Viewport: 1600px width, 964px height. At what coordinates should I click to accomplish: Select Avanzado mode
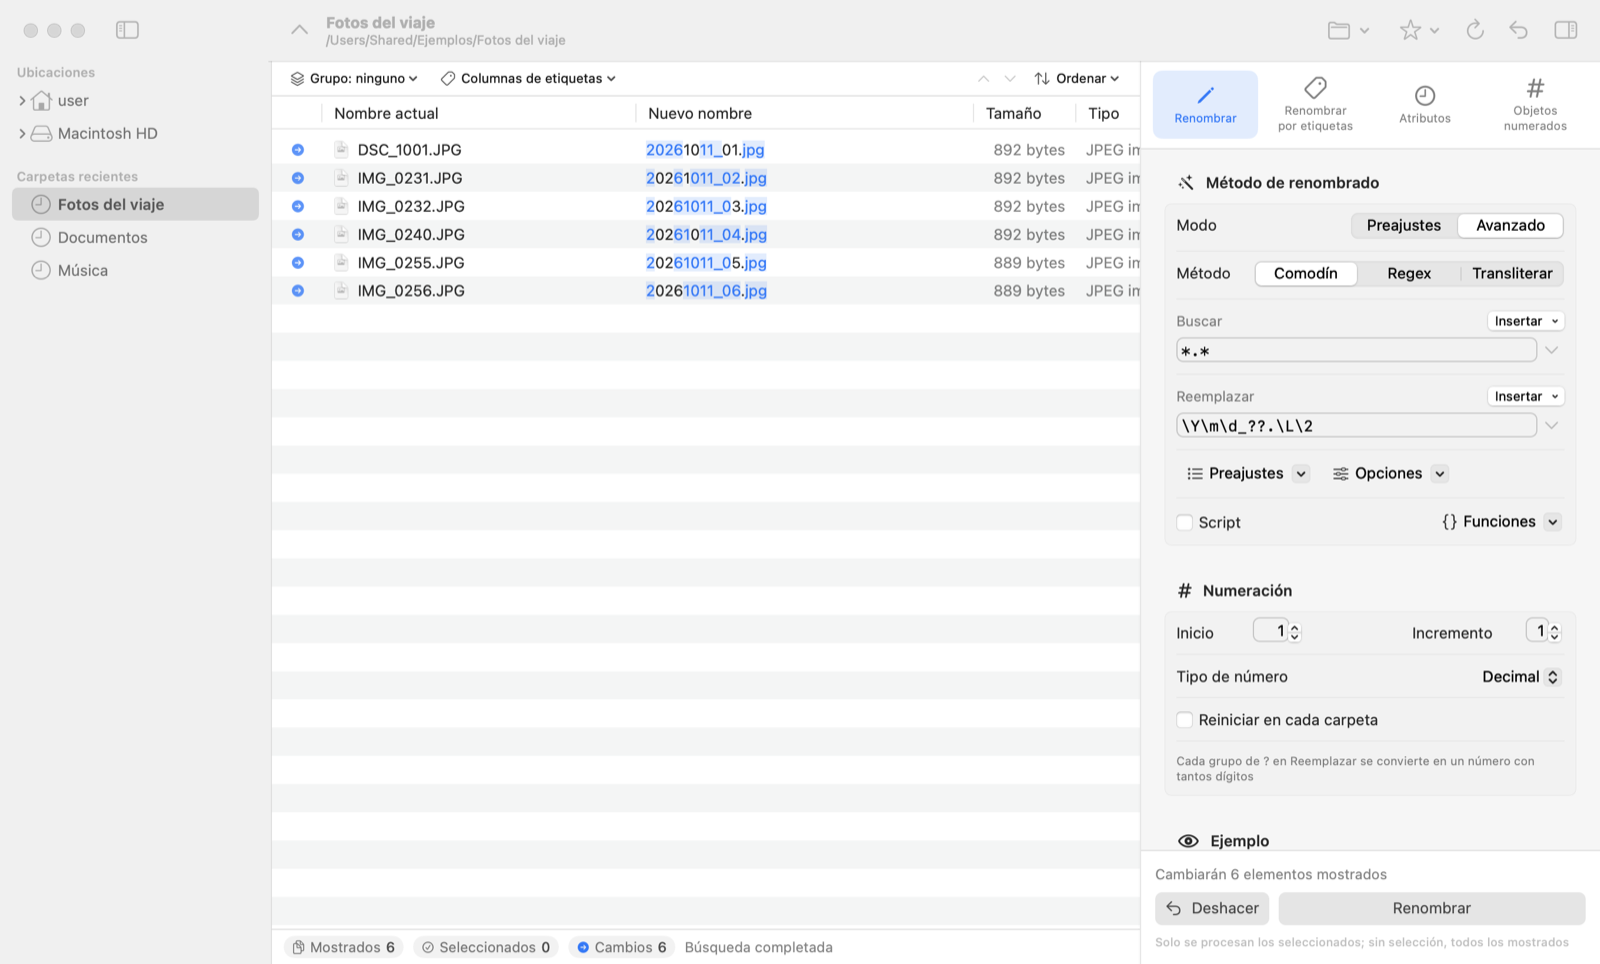1510,225
